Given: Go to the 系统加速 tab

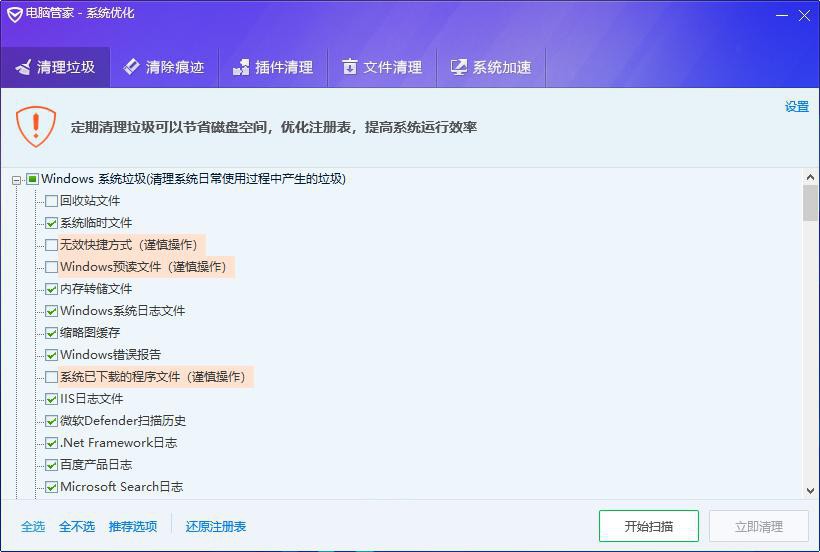Looking at the screenshot, I should point(491,67).
